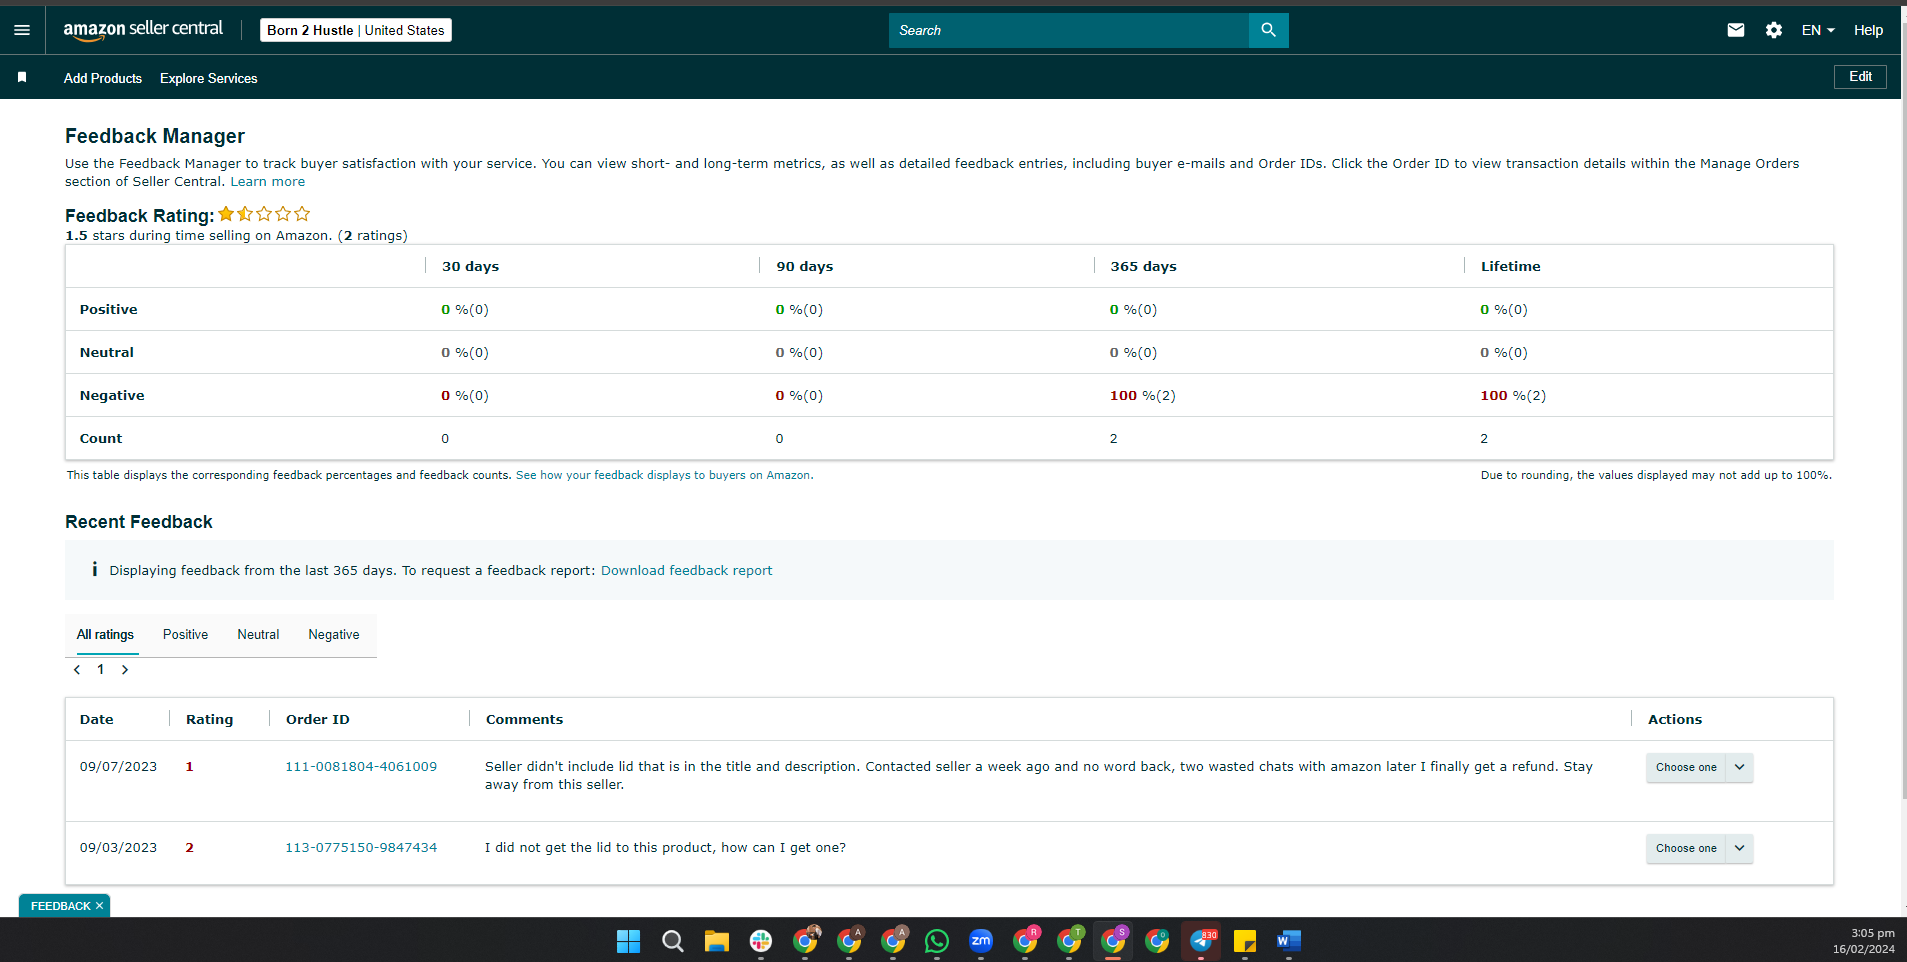
Task: Click the date 09/03/2023
Action: point(118,847)
